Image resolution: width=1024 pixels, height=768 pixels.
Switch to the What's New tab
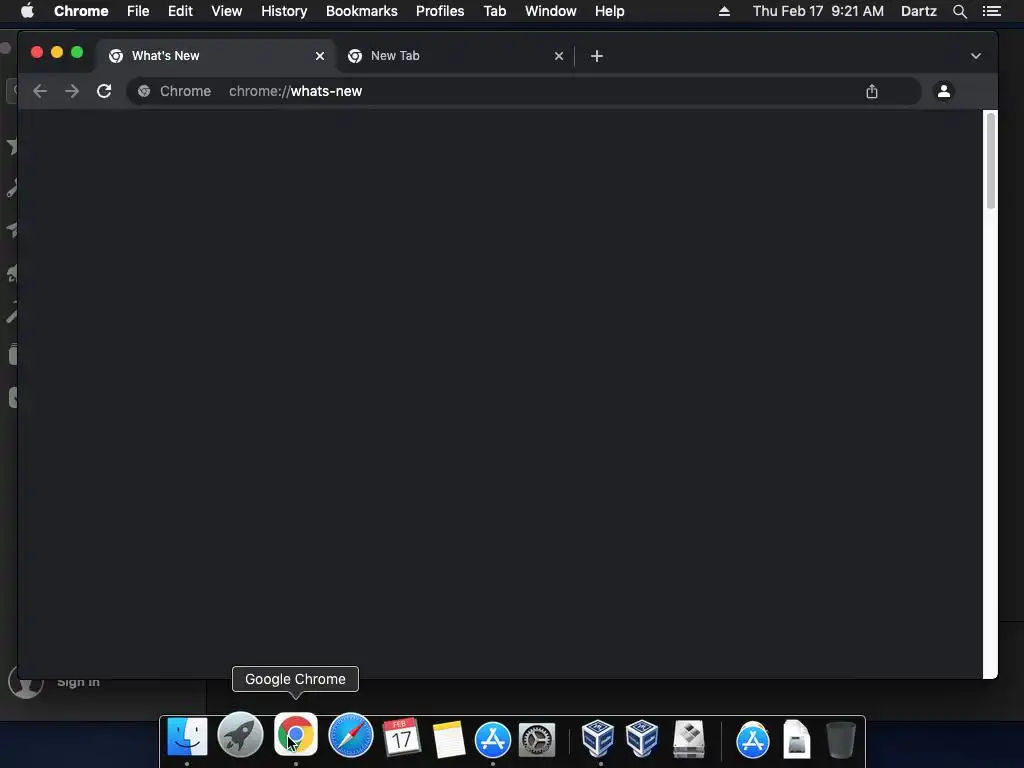click(216, 56)
